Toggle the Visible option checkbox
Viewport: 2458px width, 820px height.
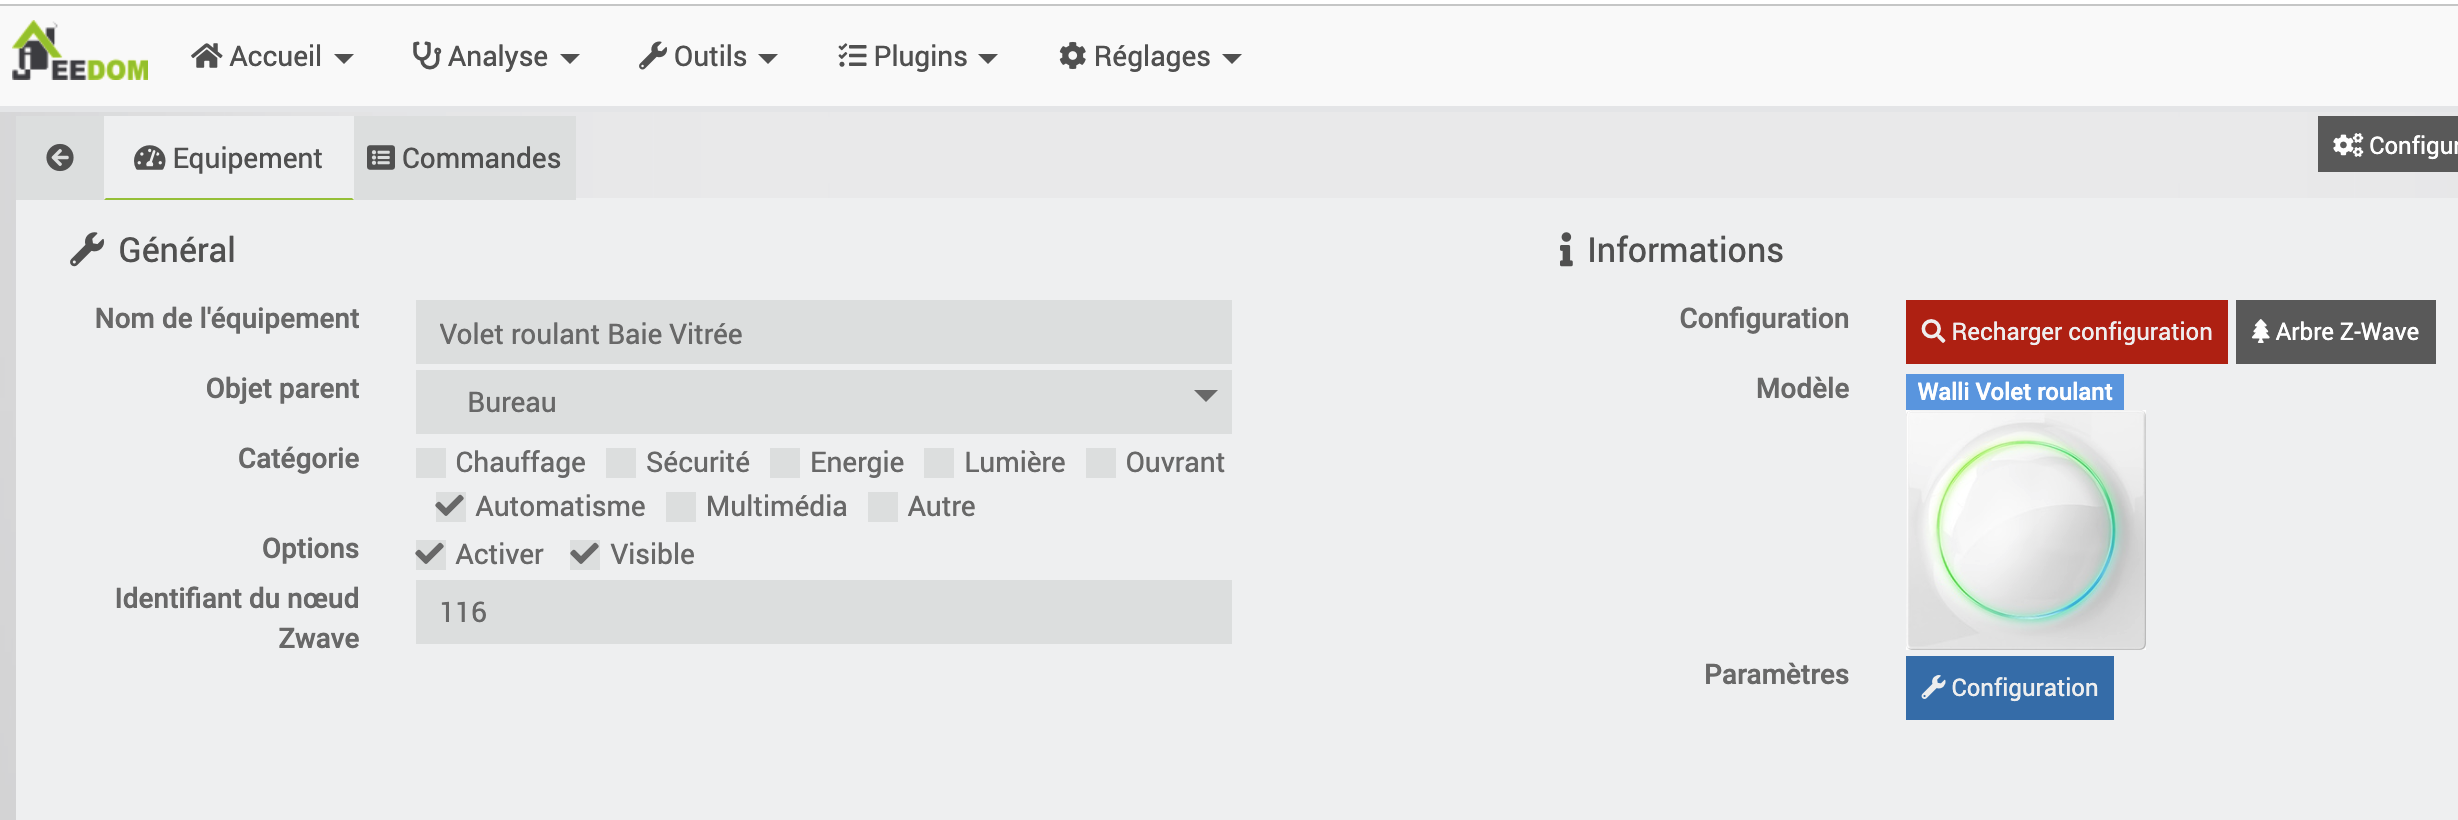(585, 554)
